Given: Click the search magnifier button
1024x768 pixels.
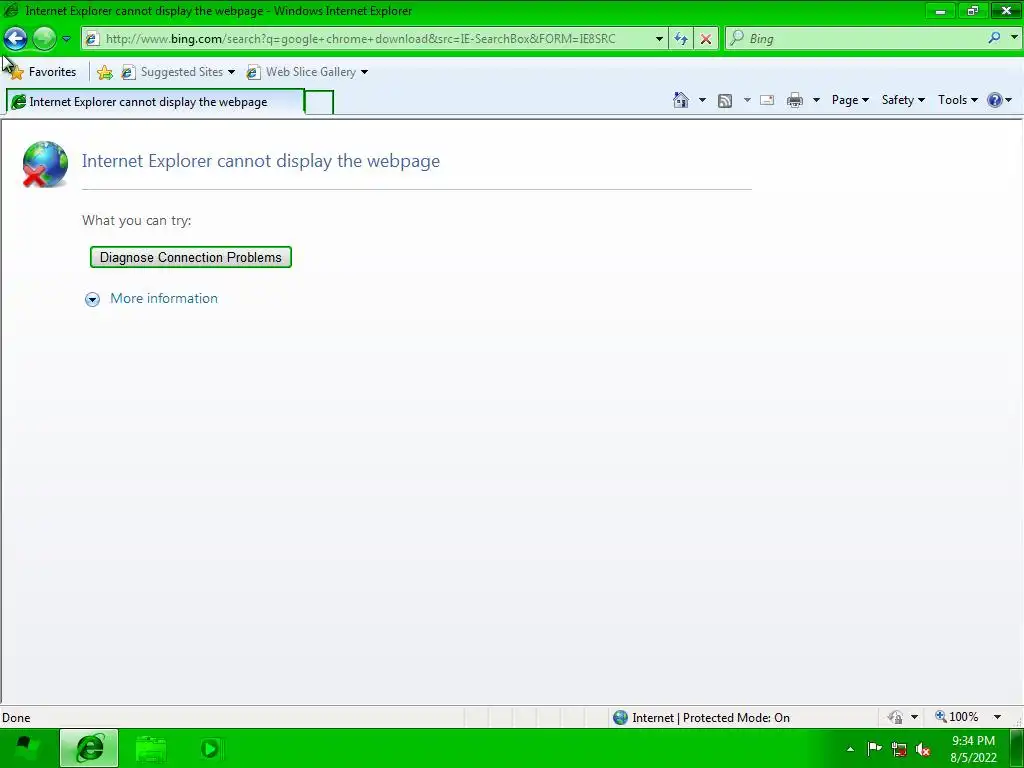Looking at the screenshot, I should coord(994,39).
